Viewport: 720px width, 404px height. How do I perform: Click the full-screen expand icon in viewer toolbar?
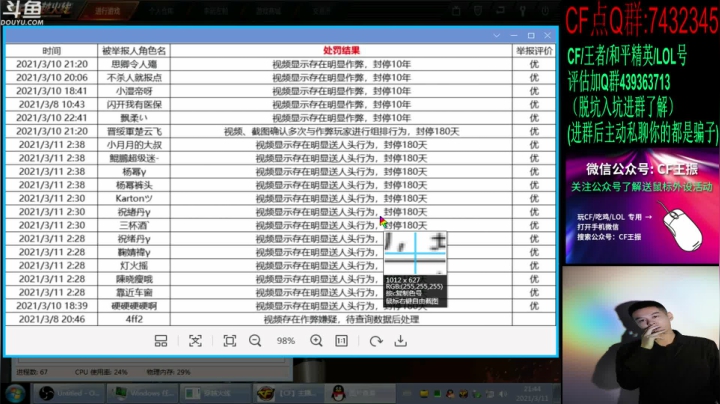(195, 341)
